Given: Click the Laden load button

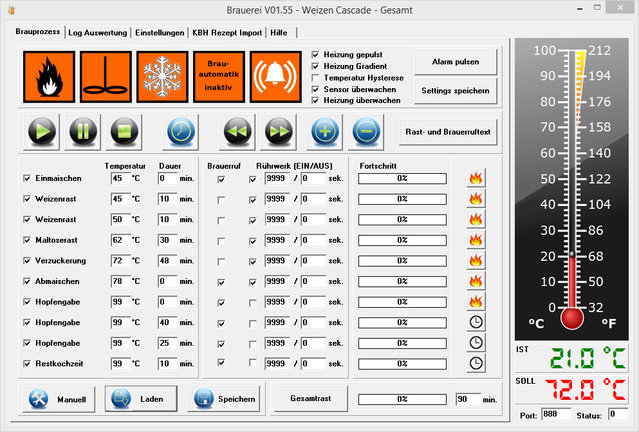Looking at the screenshot, I should coord(141,399).
